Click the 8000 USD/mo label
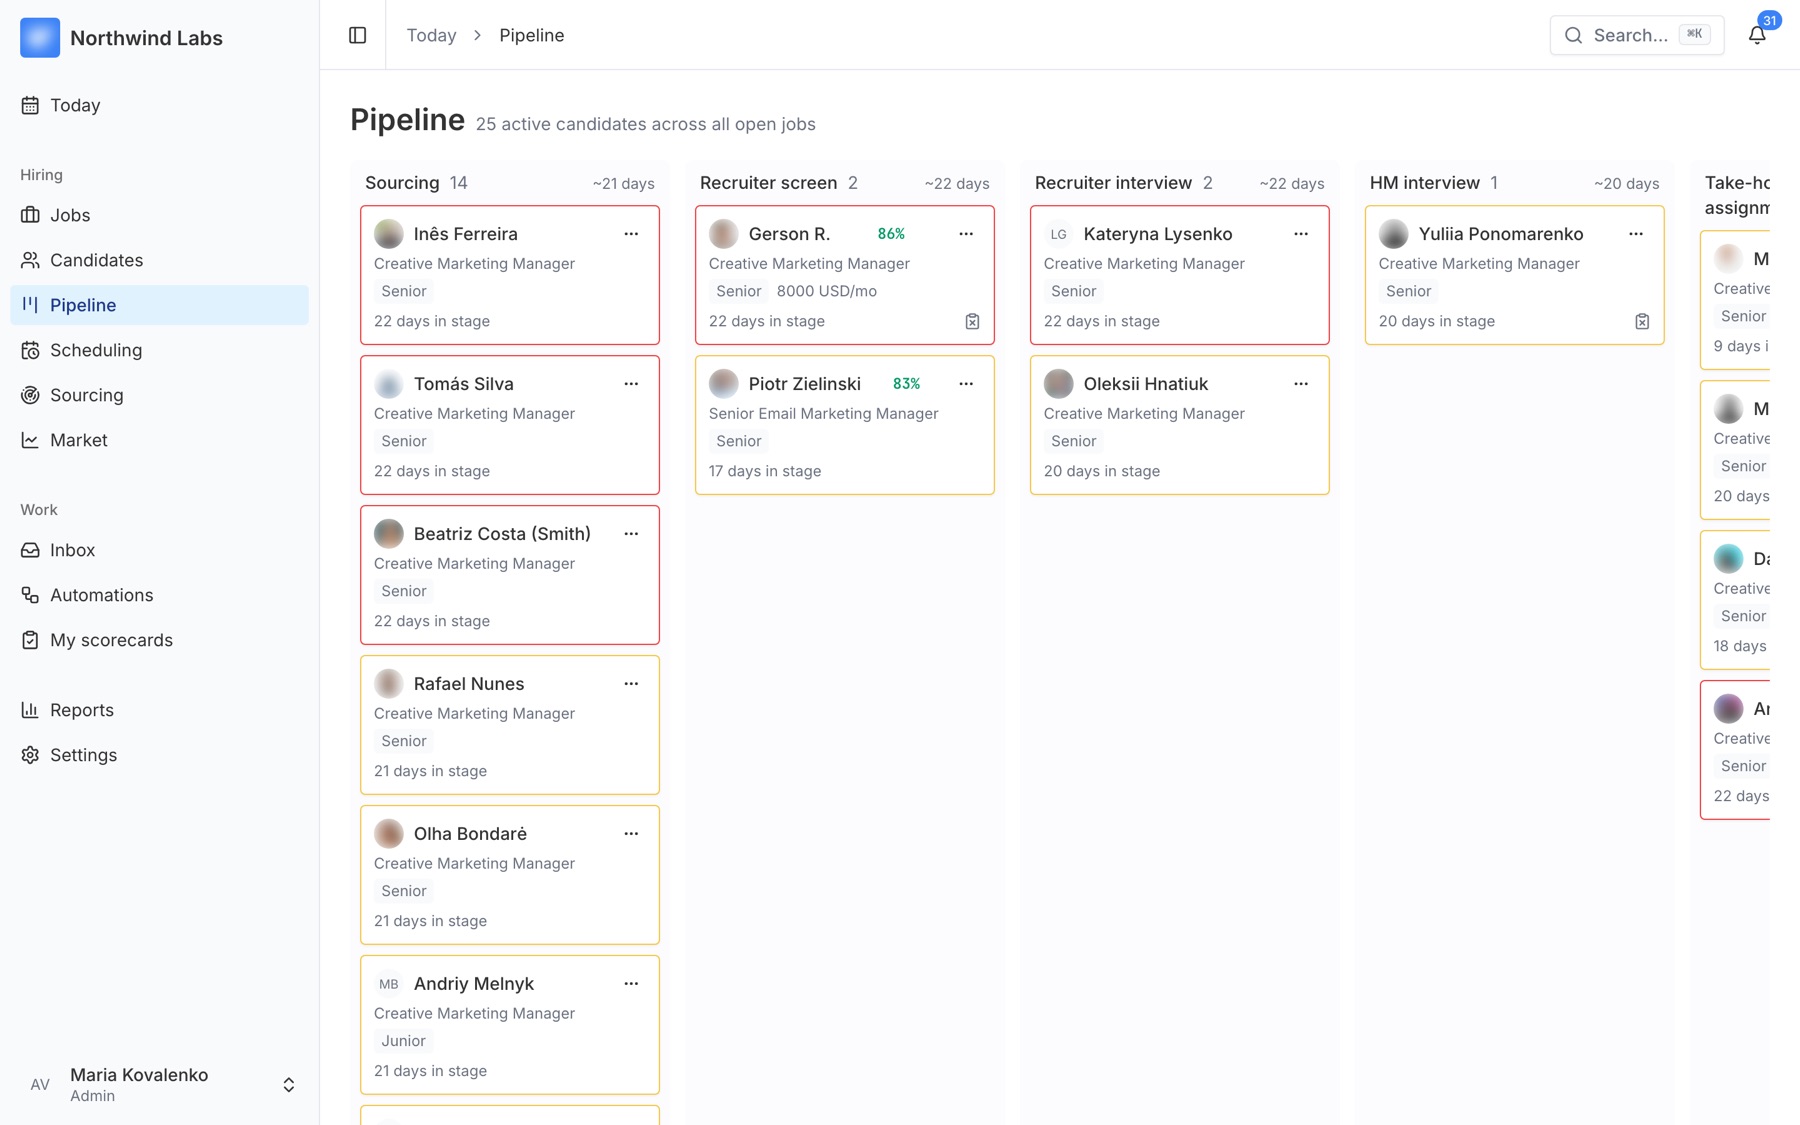1800x1125 pixels. tap(827, 291)
